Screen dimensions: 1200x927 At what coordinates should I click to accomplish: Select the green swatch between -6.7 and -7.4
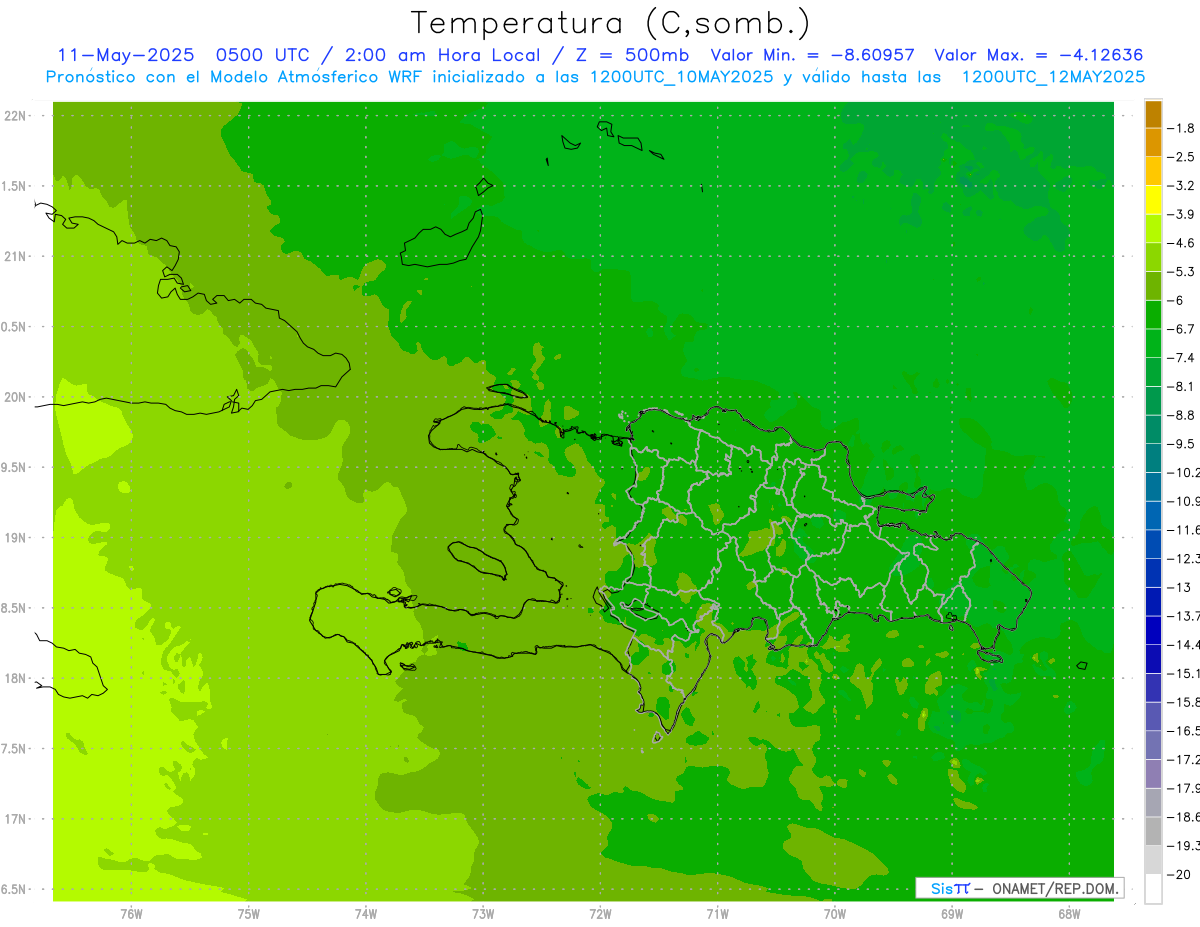pos(1153,343)
